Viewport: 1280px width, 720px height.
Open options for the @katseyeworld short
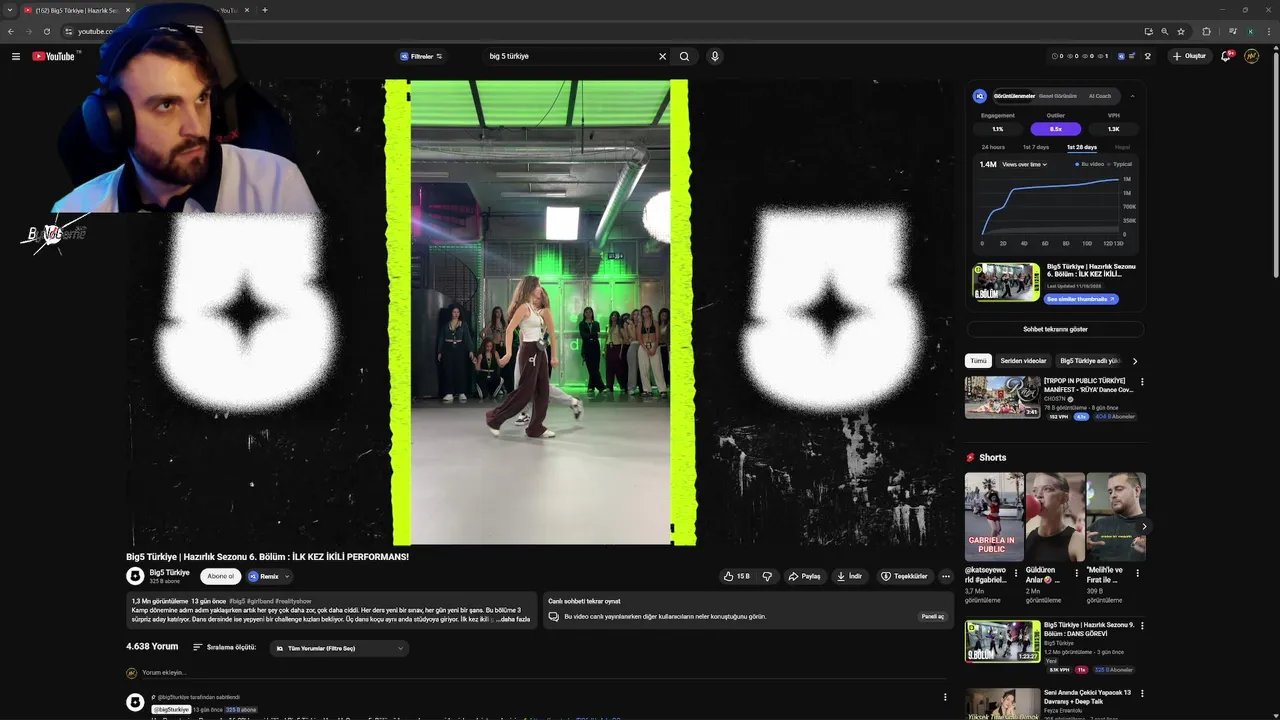pyautogui.click(x=1016, y=574)
